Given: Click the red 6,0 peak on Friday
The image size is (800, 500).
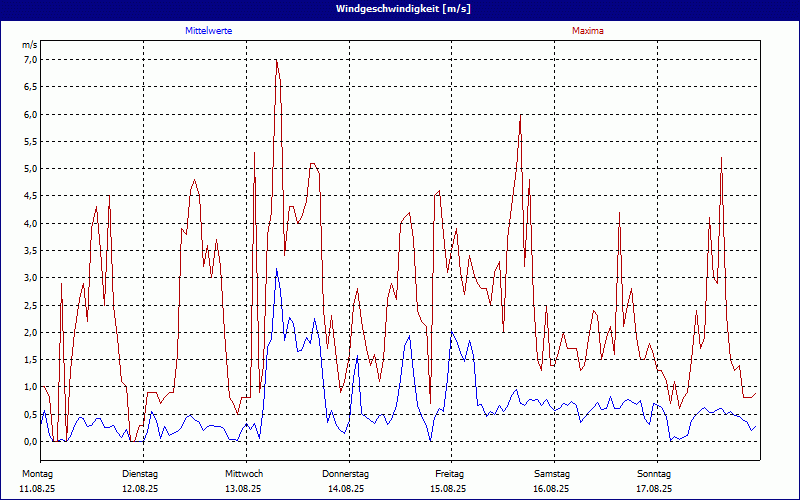Looking at the screenshot, I should click(521, 116).
